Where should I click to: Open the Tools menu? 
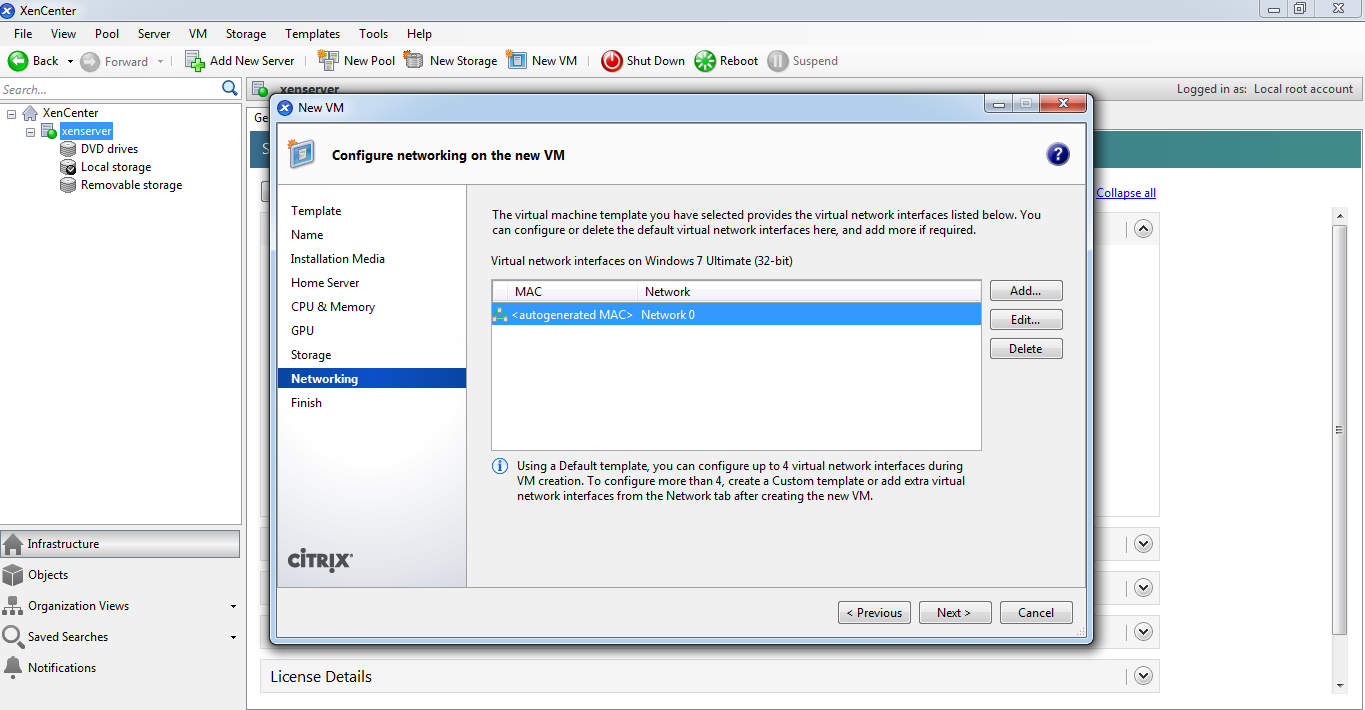pyautogui.click(x=374, y=34)
